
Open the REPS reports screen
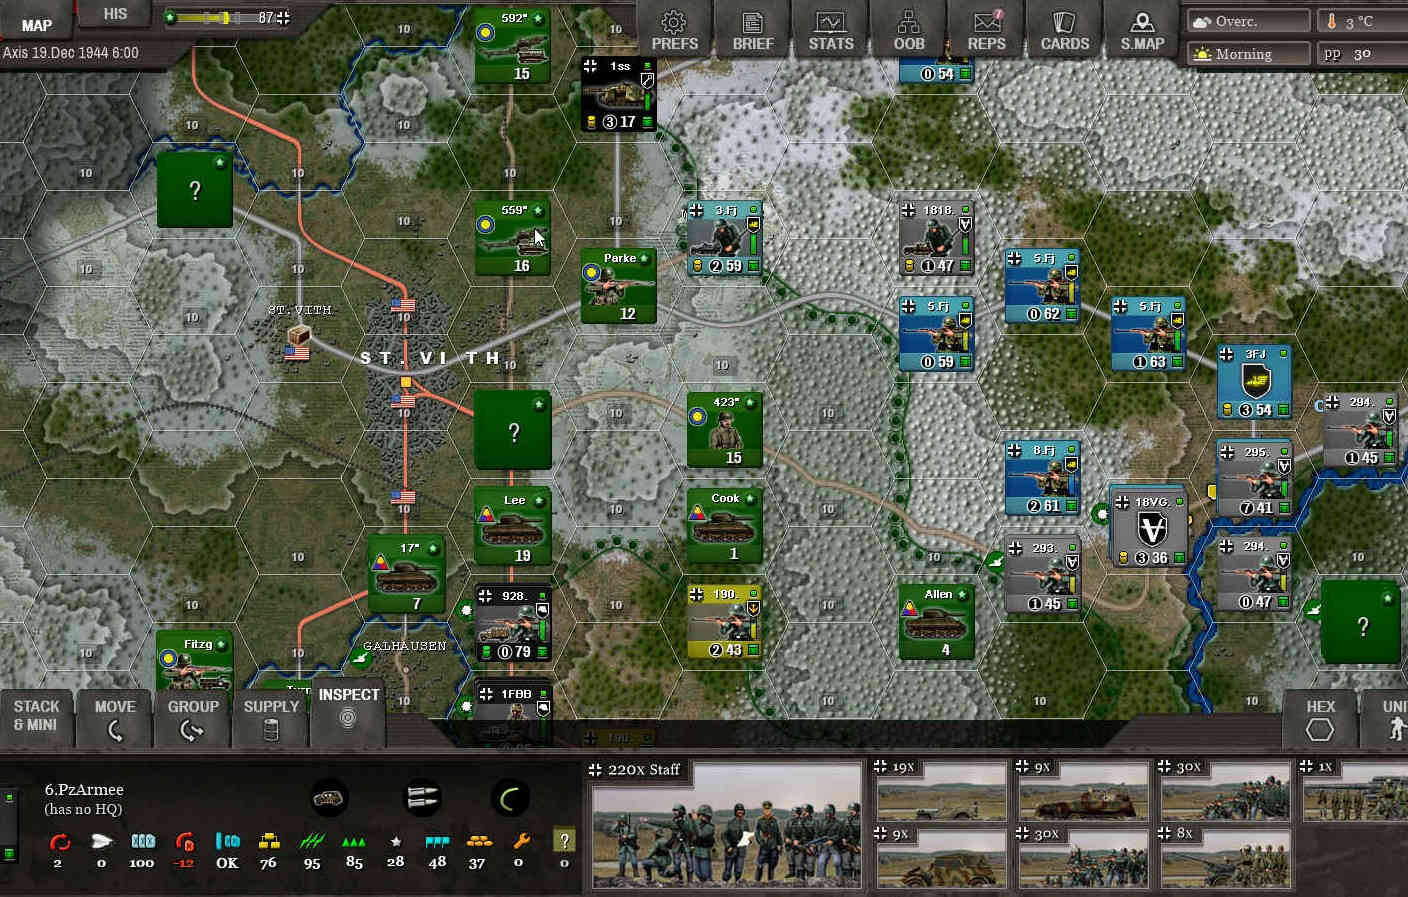click(x=987, y=30)
